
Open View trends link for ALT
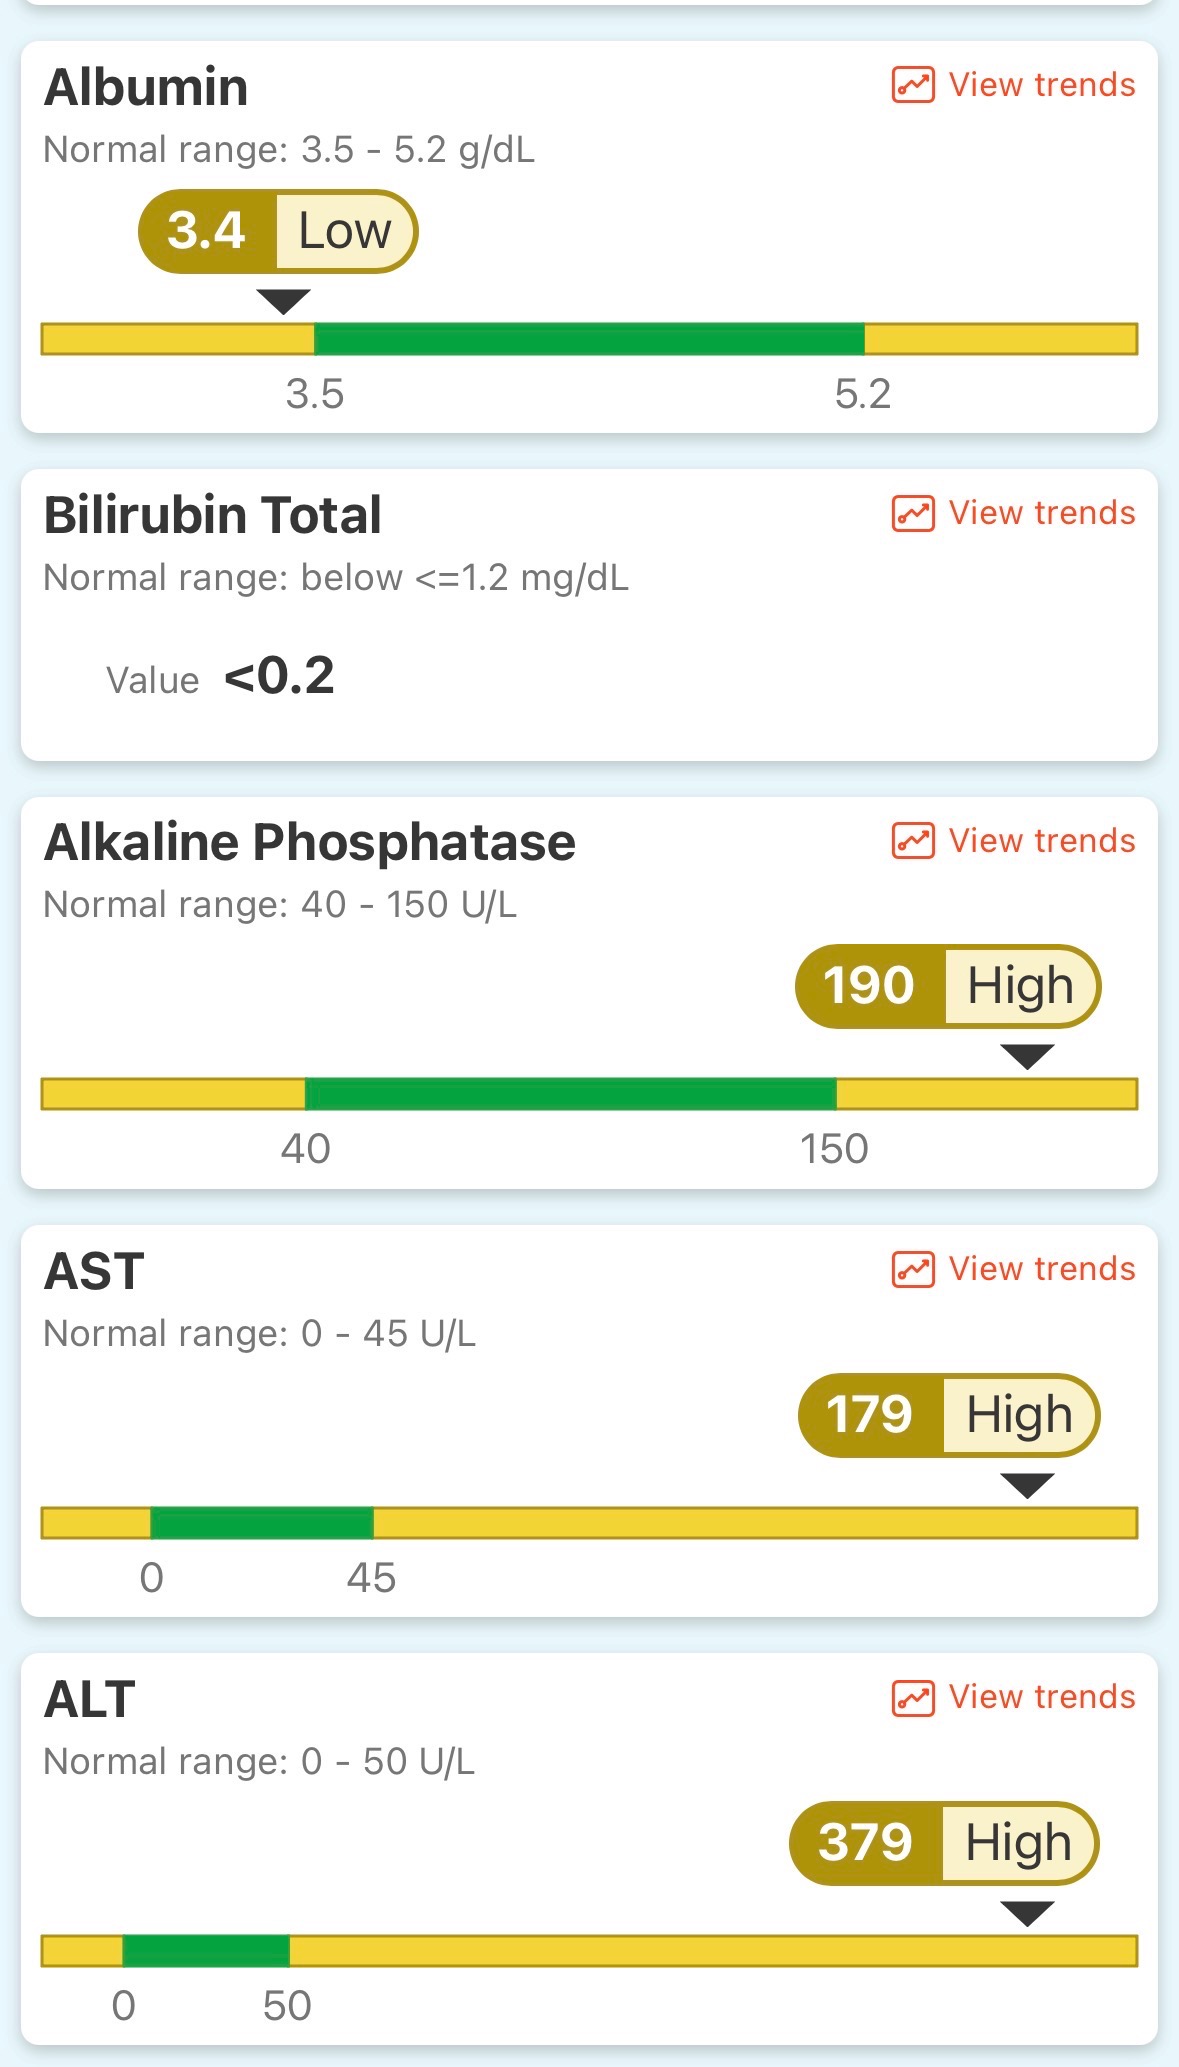1041,1697
